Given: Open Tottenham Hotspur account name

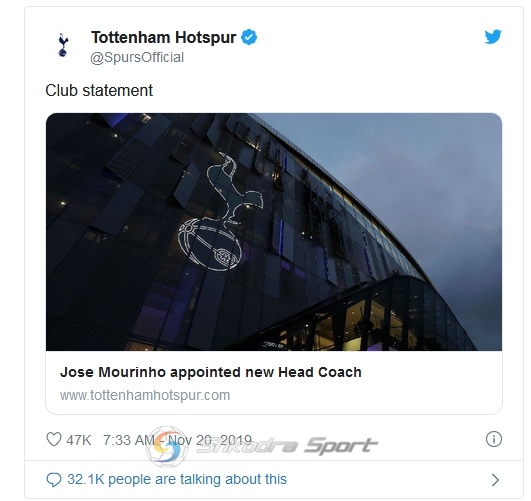Looking at the screenshot, I should (164, 37).
